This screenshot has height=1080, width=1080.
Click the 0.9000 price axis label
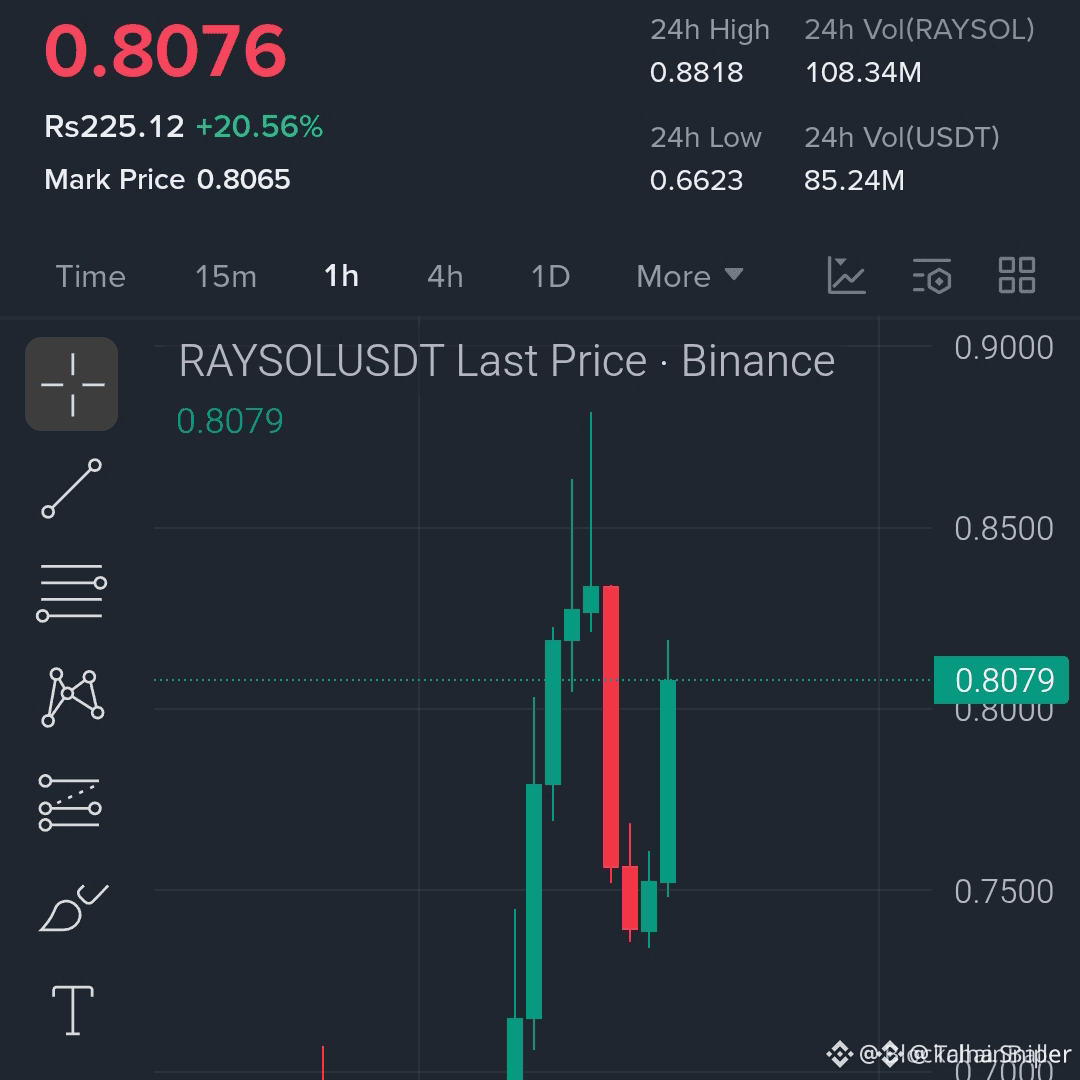pos(1004,348)
